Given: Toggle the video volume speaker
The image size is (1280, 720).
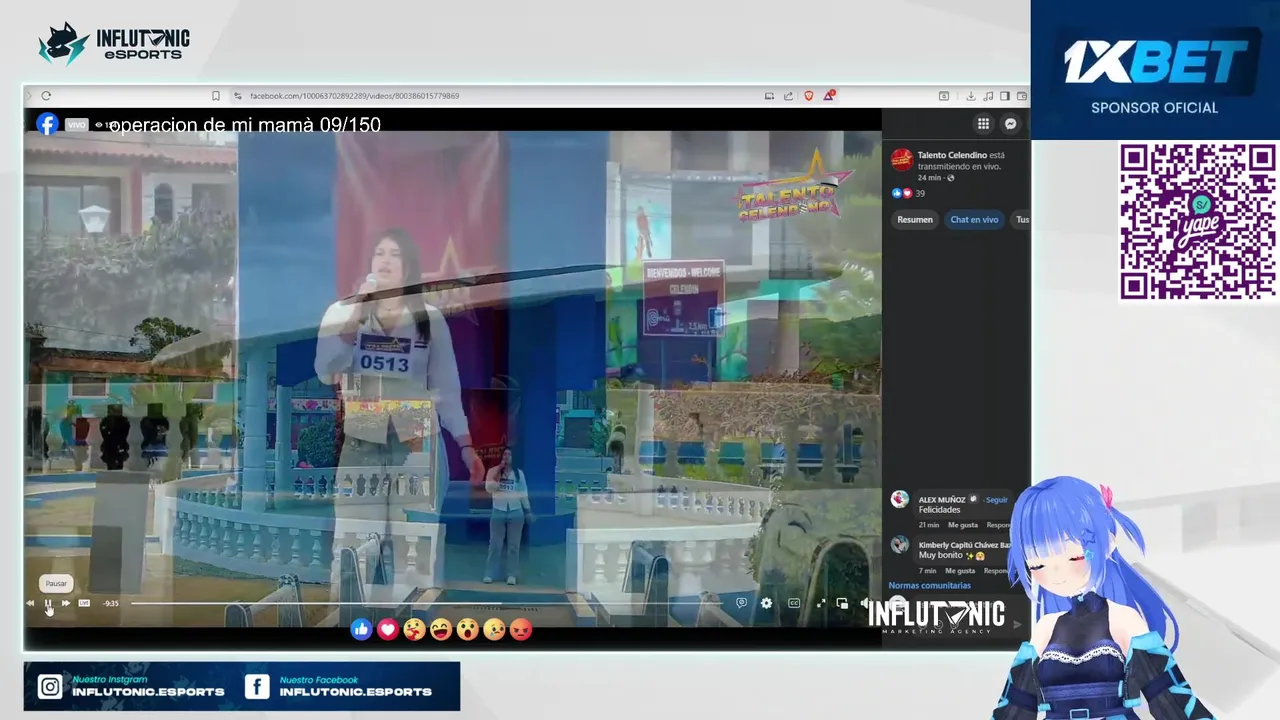Looking at the screenshot, I should [x=865, y=603].
